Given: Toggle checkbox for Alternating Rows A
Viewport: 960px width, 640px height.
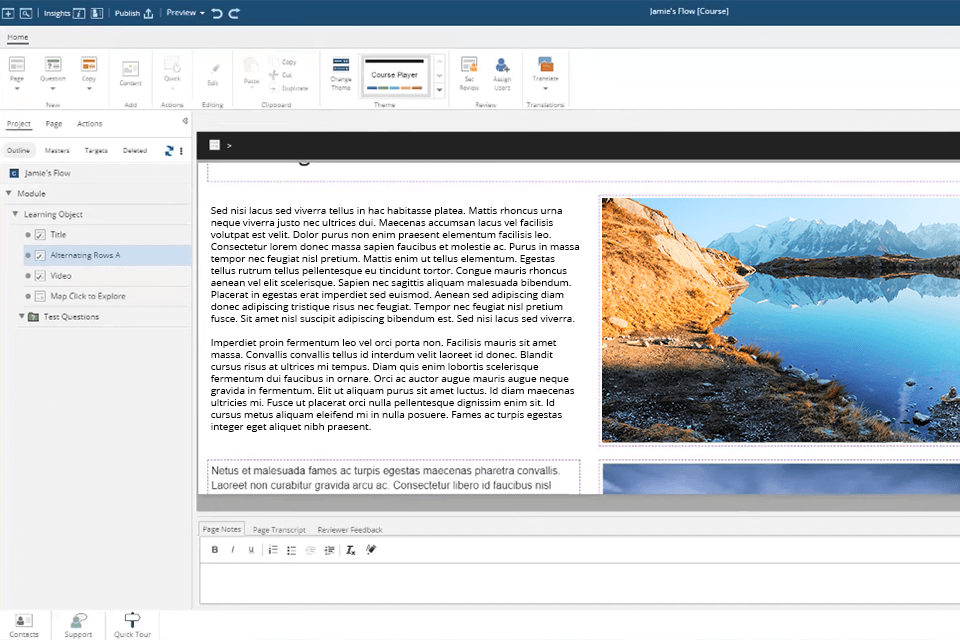Looking at the screenshot, I should tap(40, 255).
